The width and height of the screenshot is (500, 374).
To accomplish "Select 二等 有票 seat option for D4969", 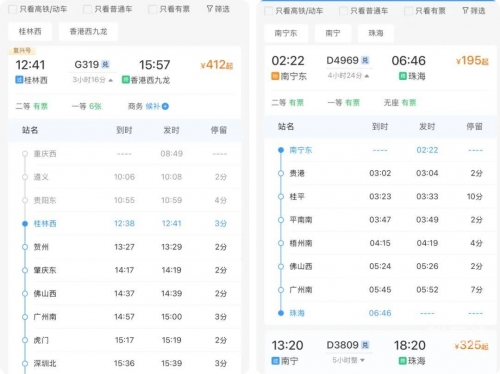I will click(288, 103).
